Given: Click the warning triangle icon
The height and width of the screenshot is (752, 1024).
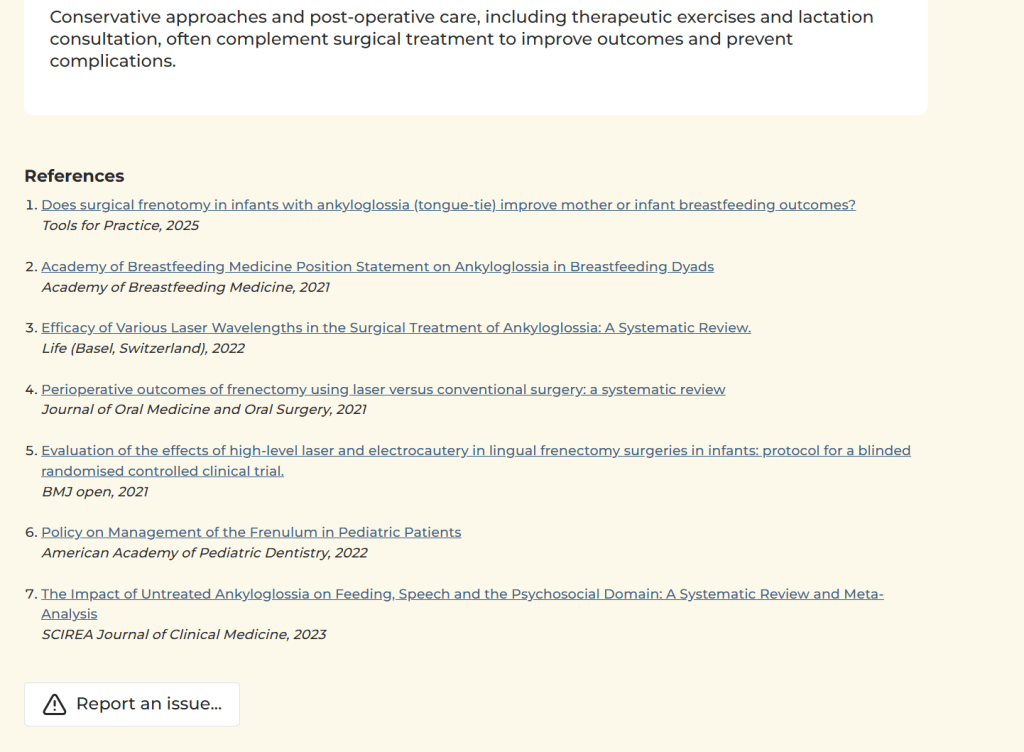Looking at the screenshot, I should tap(55, 705).
